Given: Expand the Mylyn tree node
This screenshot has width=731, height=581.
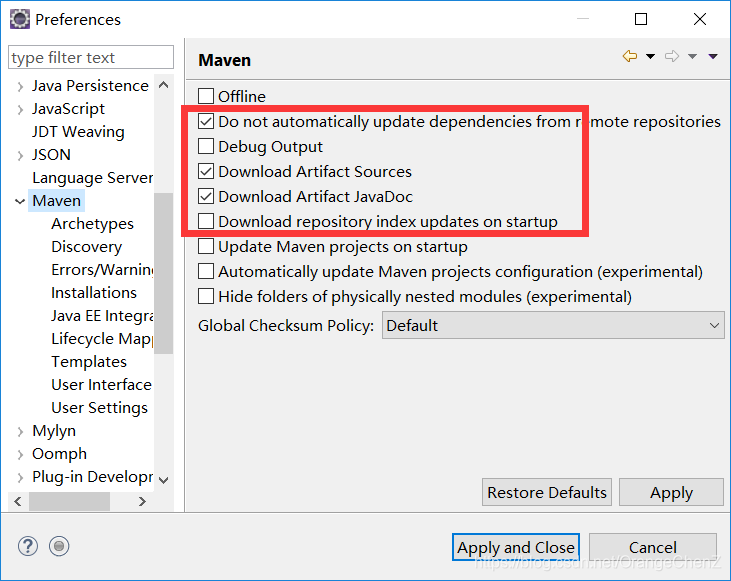Looking at the screenshot, I should 20,431.
